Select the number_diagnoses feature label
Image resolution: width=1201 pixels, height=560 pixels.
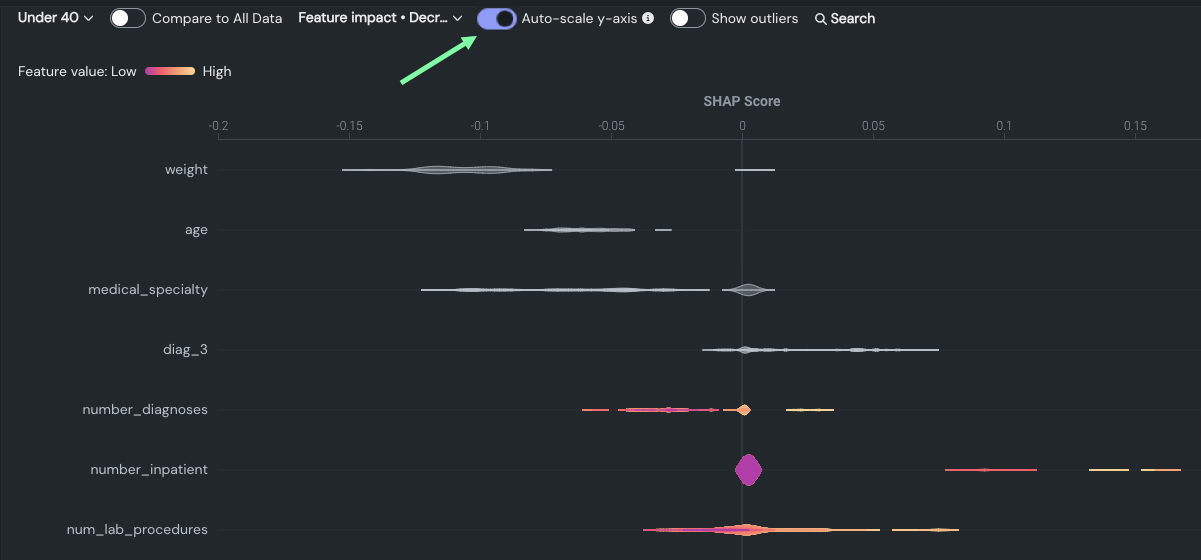click(145, 410)
